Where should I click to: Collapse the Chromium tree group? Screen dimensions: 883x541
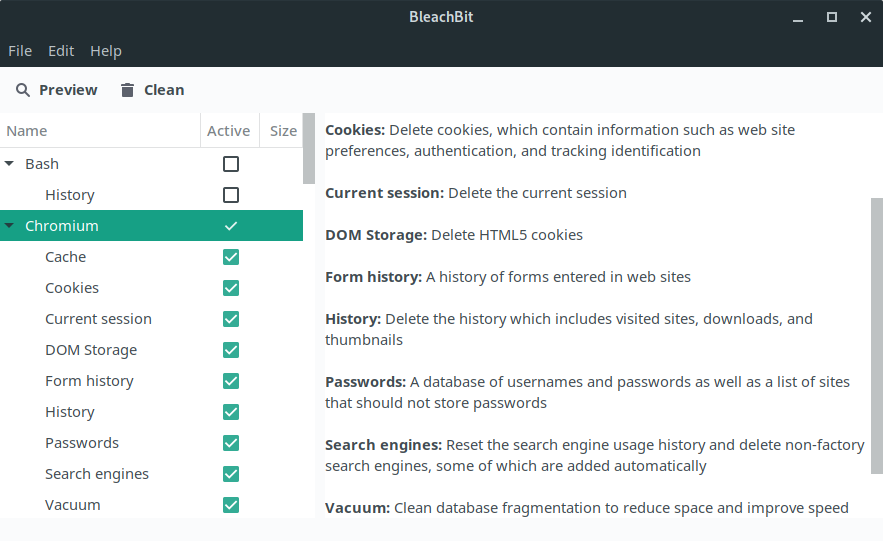click(9, 226)
